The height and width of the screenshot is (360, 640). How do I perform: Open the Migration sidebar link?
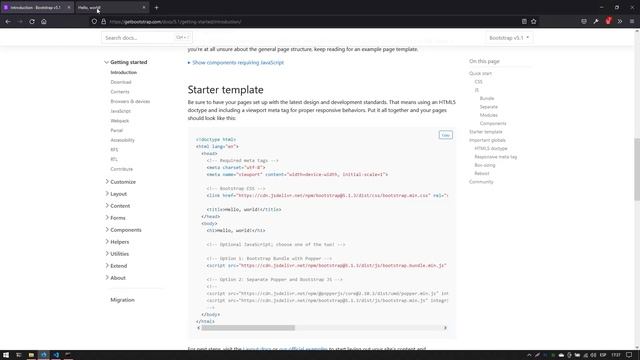(122, 300)
